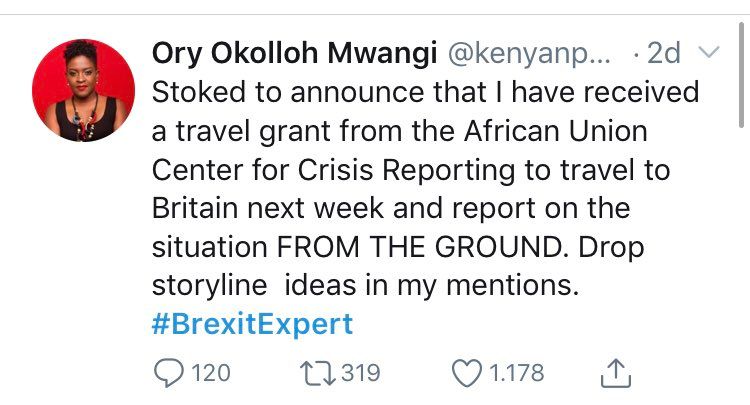Viewport: 750px width, 405px height.
Task: Retweet this post using the arrows icon
Action: tap(312, 373)
